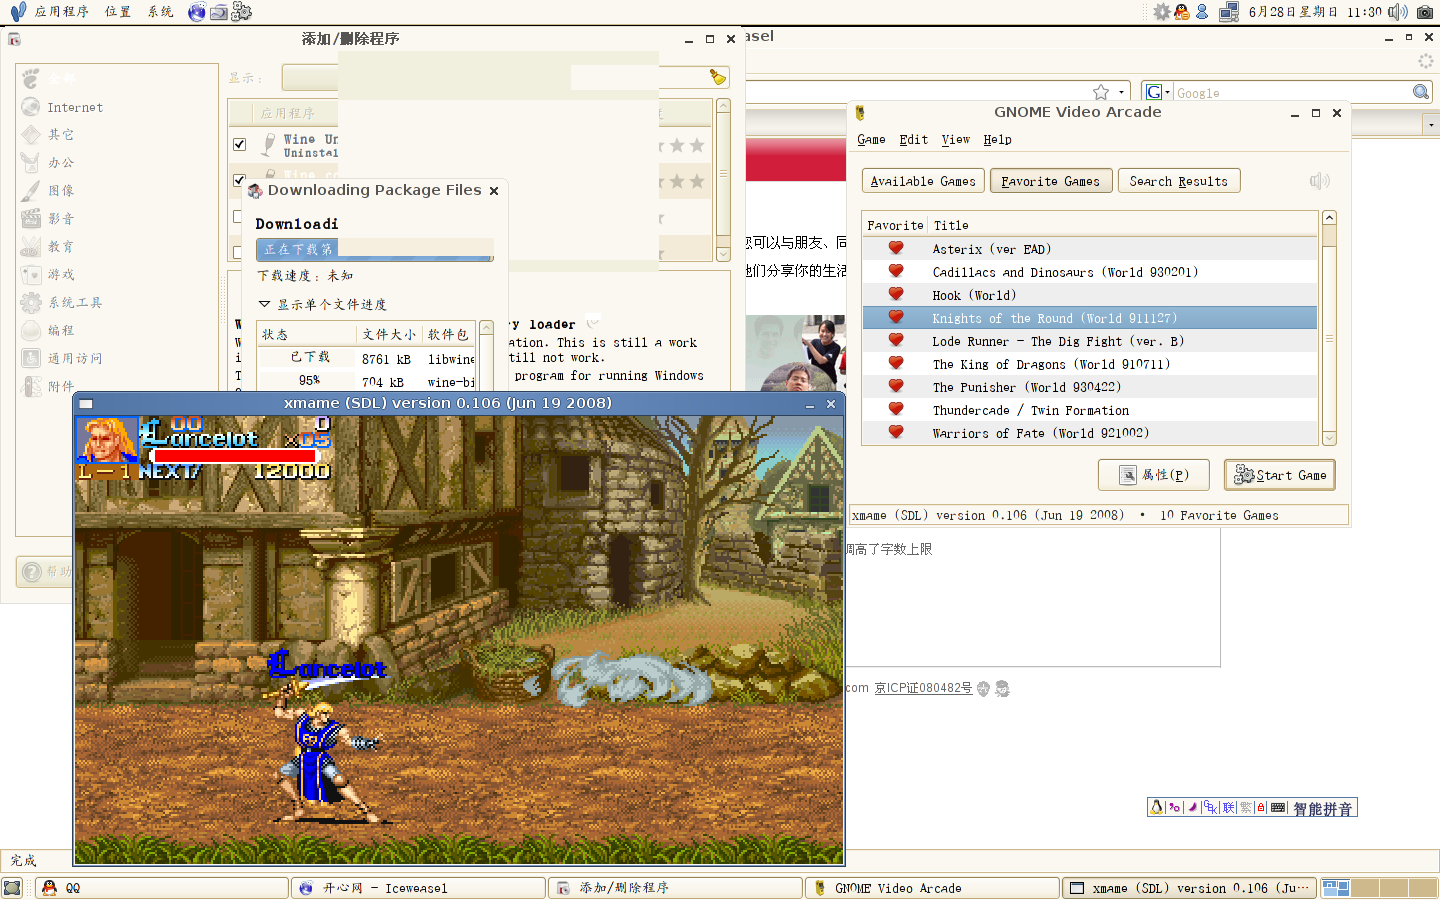Select the 影音 multimedia category
Screen dimensions: 1440x900
pos(117,218)
